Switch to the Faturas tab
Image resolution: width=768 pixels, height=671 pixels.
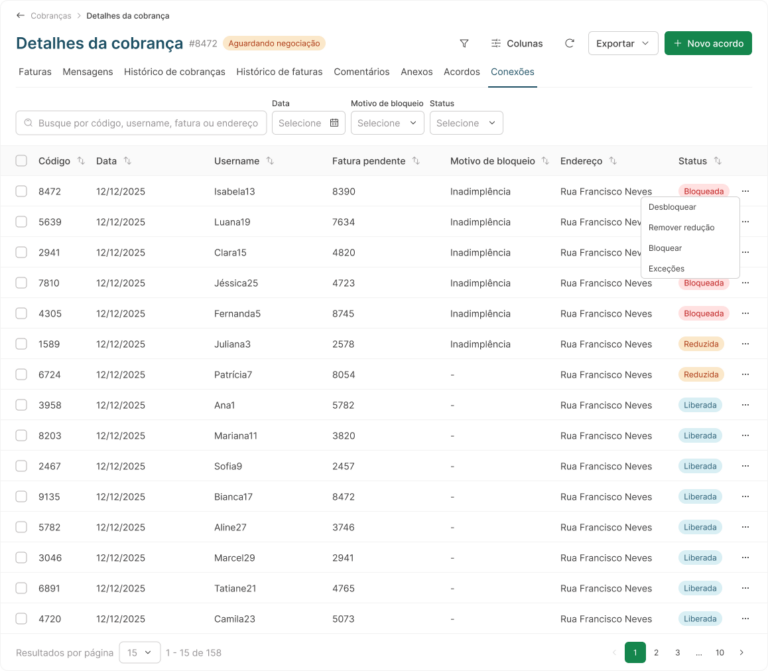point(35,72)
